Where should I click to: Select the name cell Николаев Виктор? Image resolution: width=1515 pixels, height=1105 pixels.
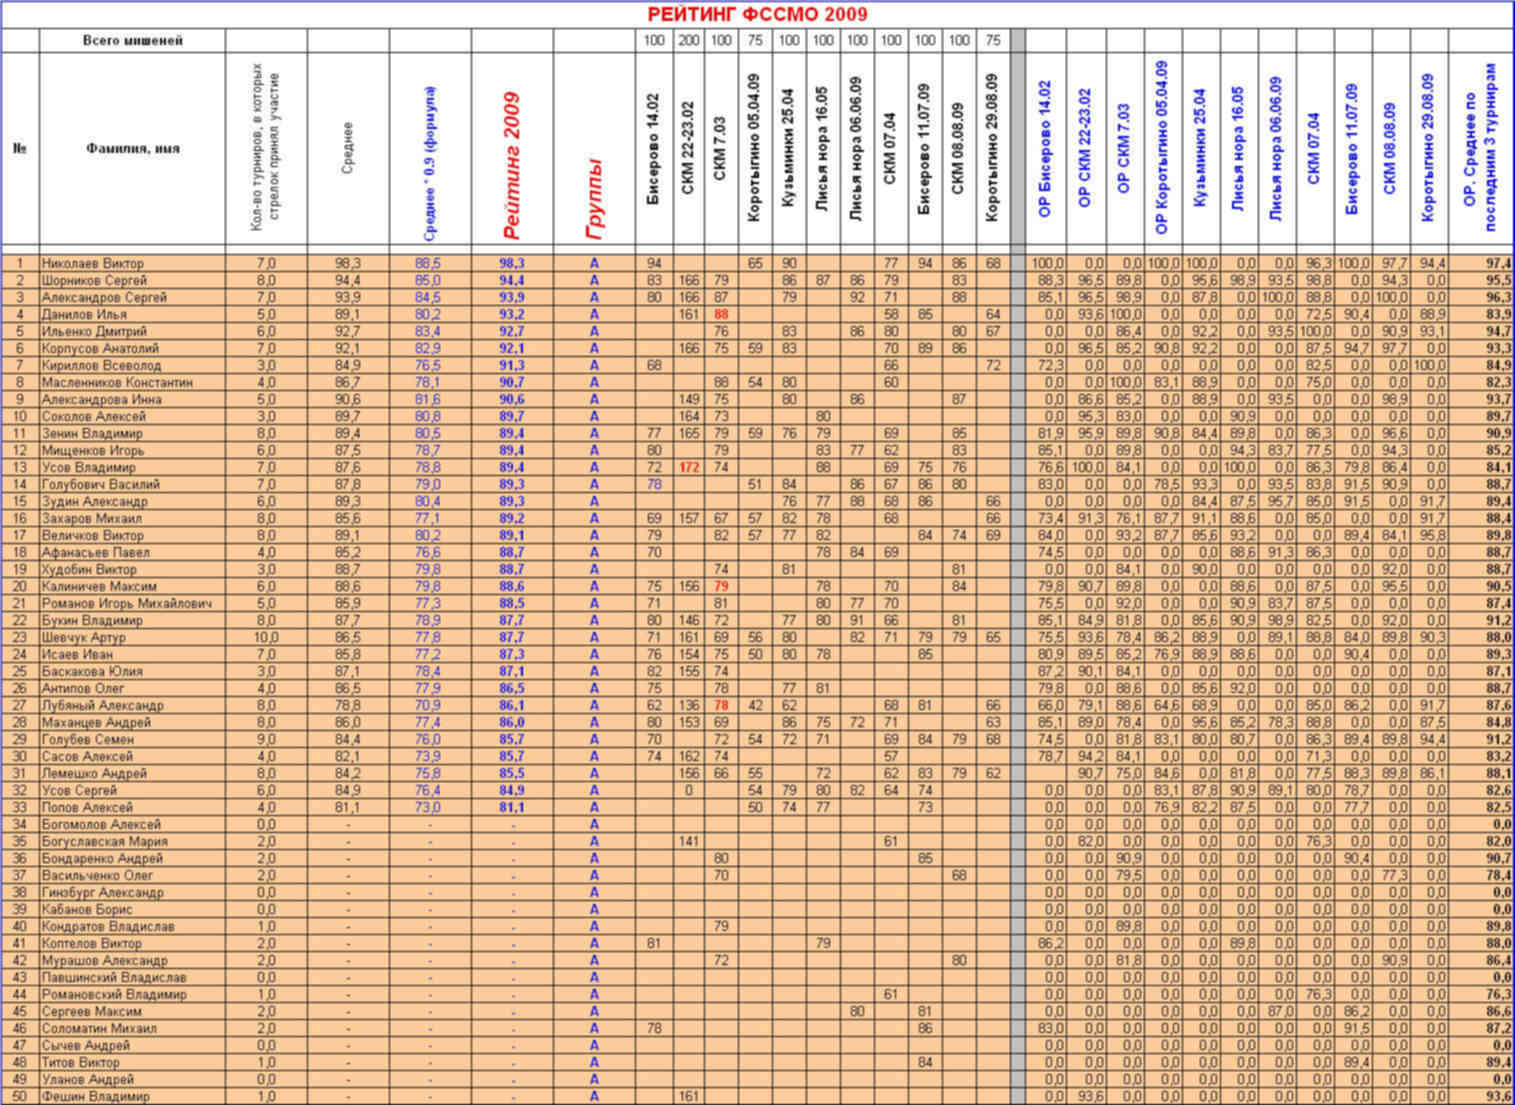coord(93,263)
